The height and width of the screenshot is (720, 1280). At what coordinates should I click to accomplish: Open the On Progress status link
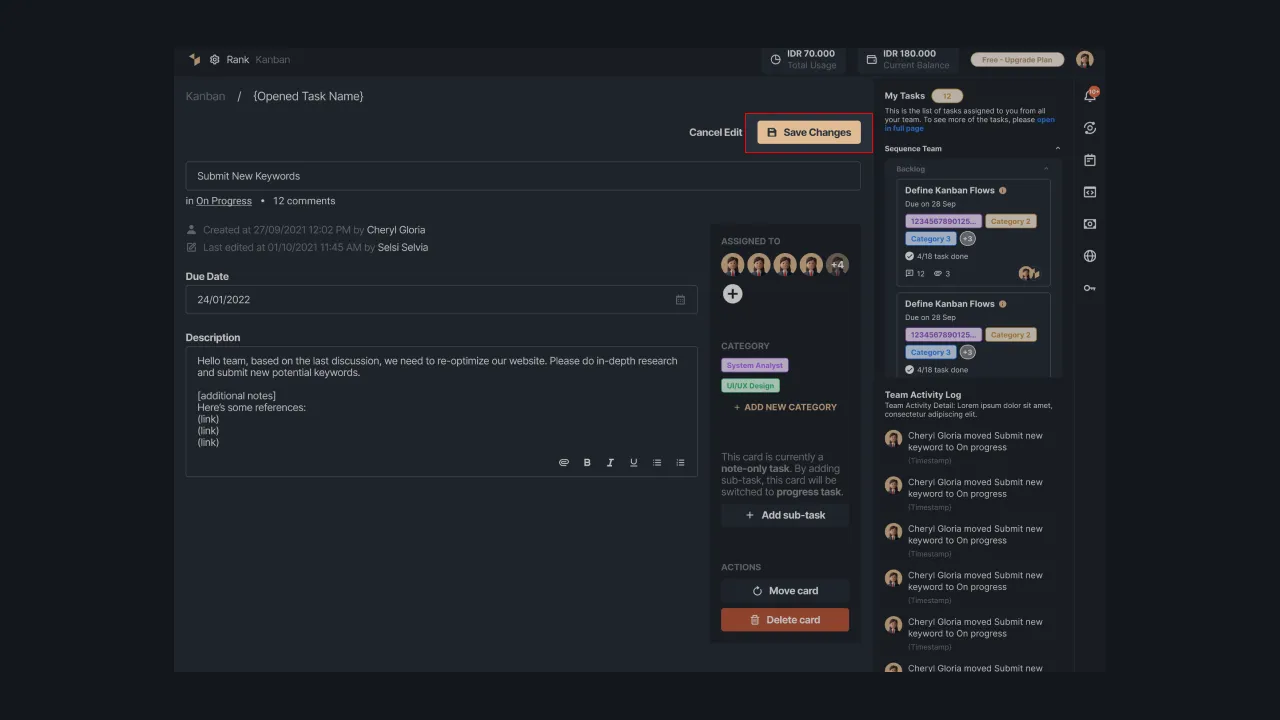224,201
